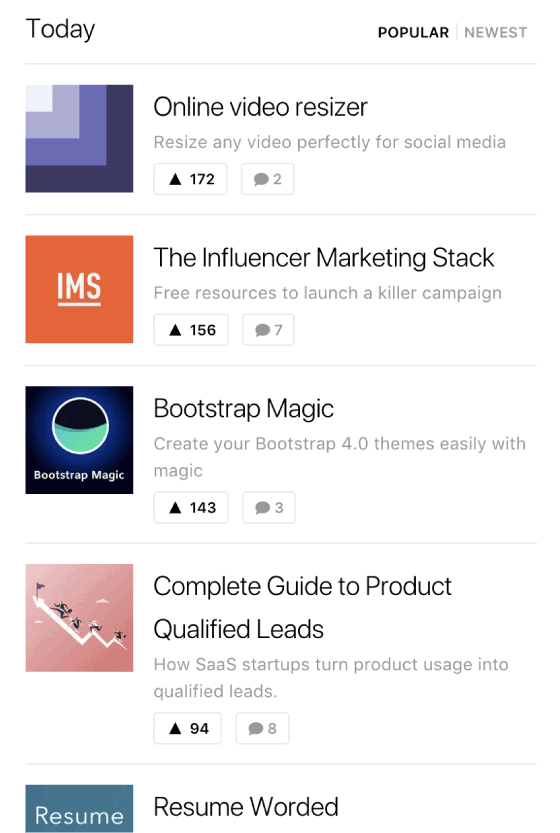Open Complete Guide to Product Qualified Leads title
Screen dimensions: 560x833
point(302,608)
